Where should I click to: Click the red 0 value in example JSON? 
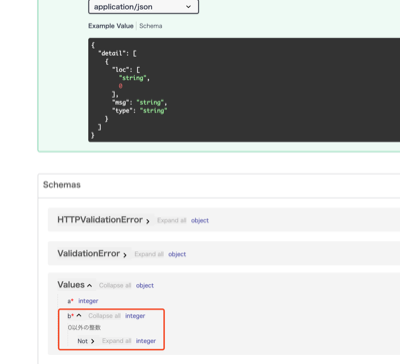coord(120,86)
